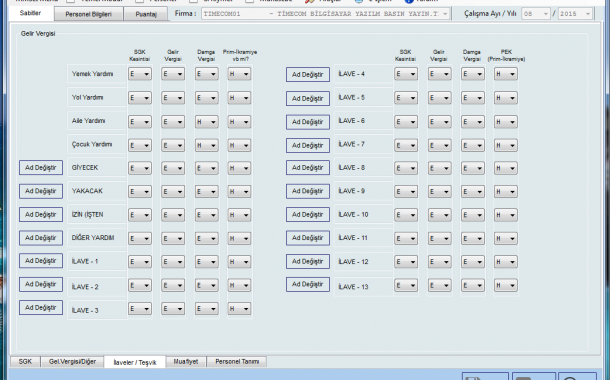The width and height of the screenshot is (610, 380).
Task: Open İLAVE - 2 SGK Kesintisi dropdown
Action: (140, 285)
